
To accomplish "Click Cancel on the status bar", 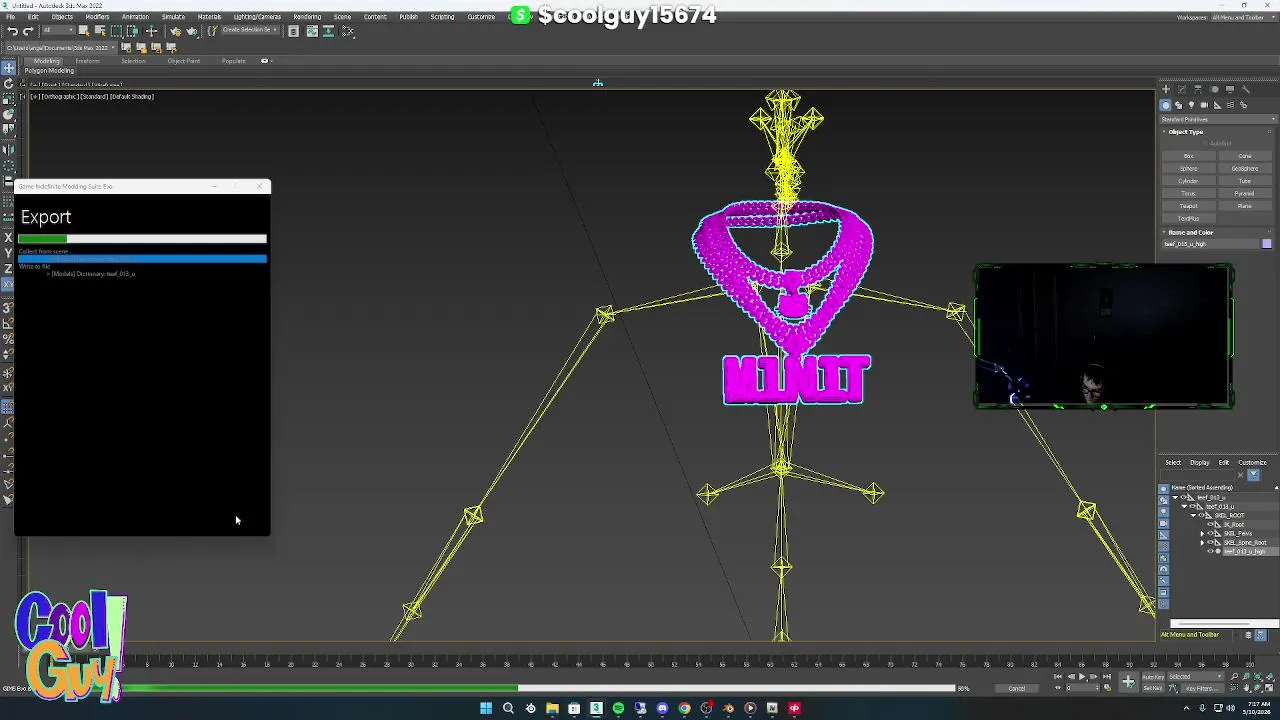I will point(1017,688).
